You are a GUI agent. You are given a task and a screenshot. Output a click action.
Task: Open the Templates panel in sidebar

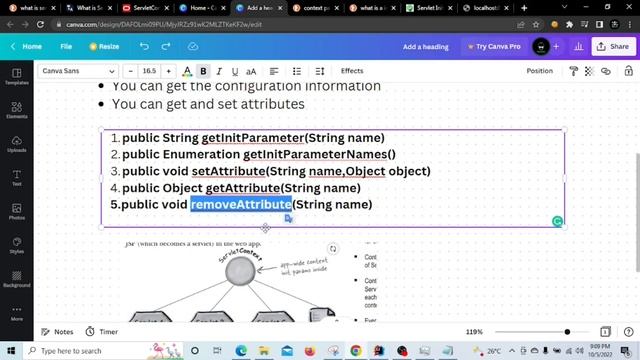click(17, 77)
